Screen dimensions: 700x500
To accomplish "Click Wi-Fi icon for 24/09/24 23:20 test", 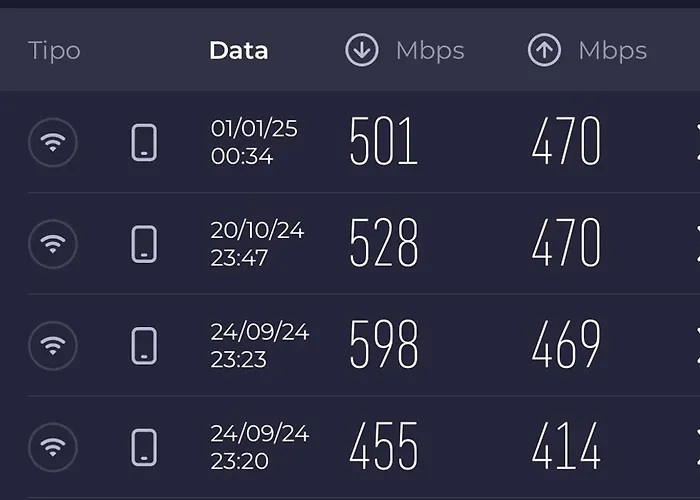I will pyautogui.click(x=53, y=447).
